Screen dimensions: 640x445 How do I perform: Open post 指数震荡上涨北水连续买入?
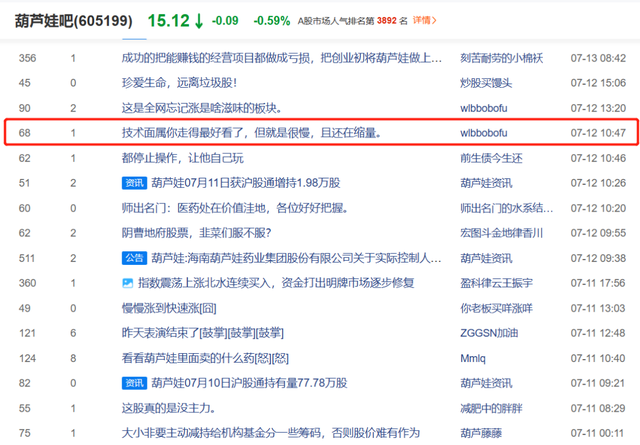point(276,283)
